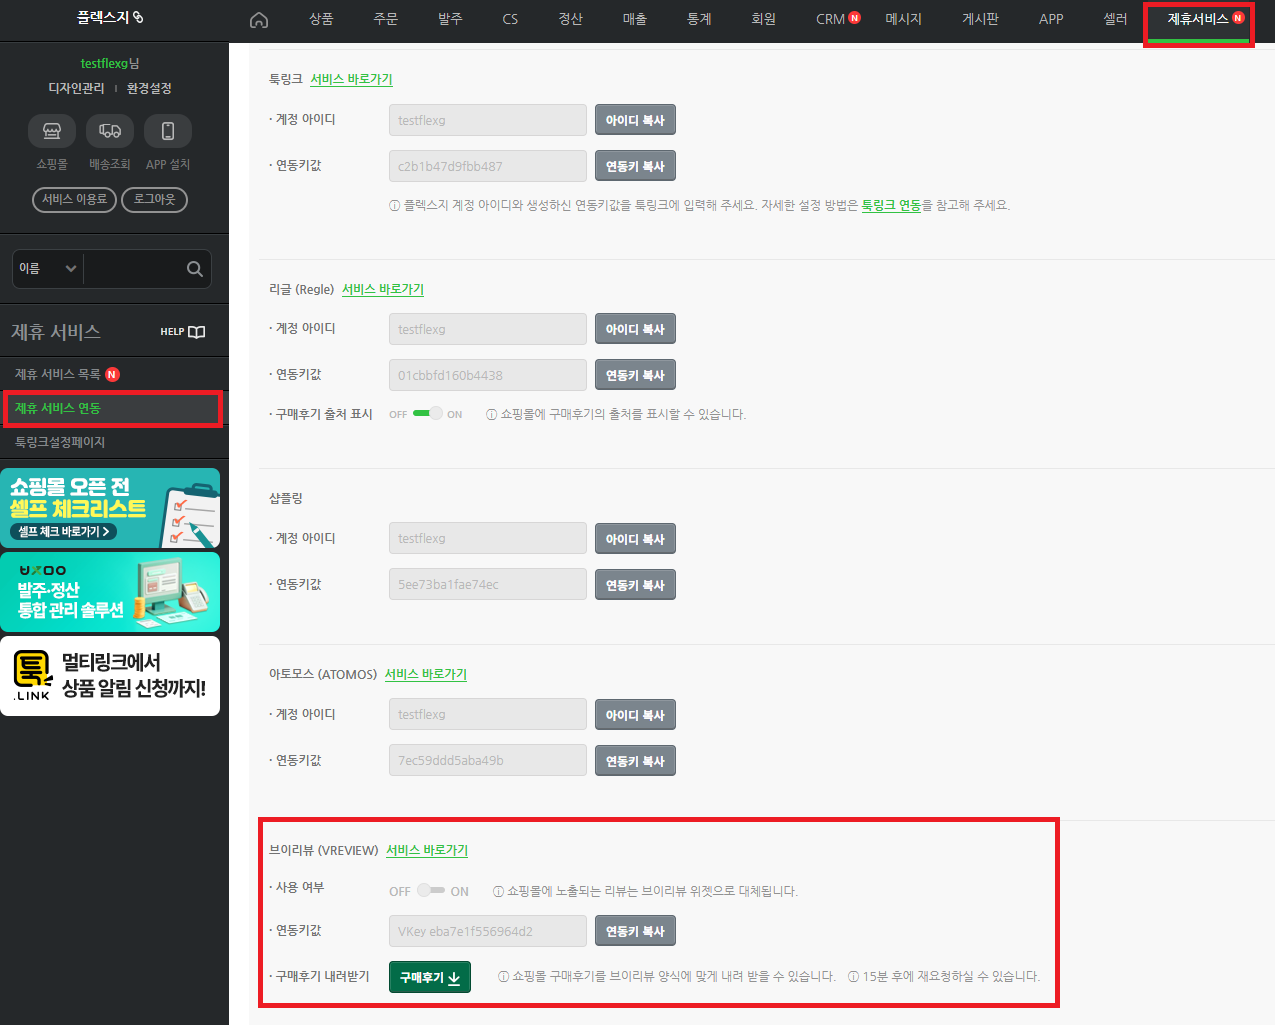Open the 쇼핑몰 오픈 전 셀프 체크리스트 banner
The height and width of the screenshot is (1025, 1275).
[x=110, y=508]
